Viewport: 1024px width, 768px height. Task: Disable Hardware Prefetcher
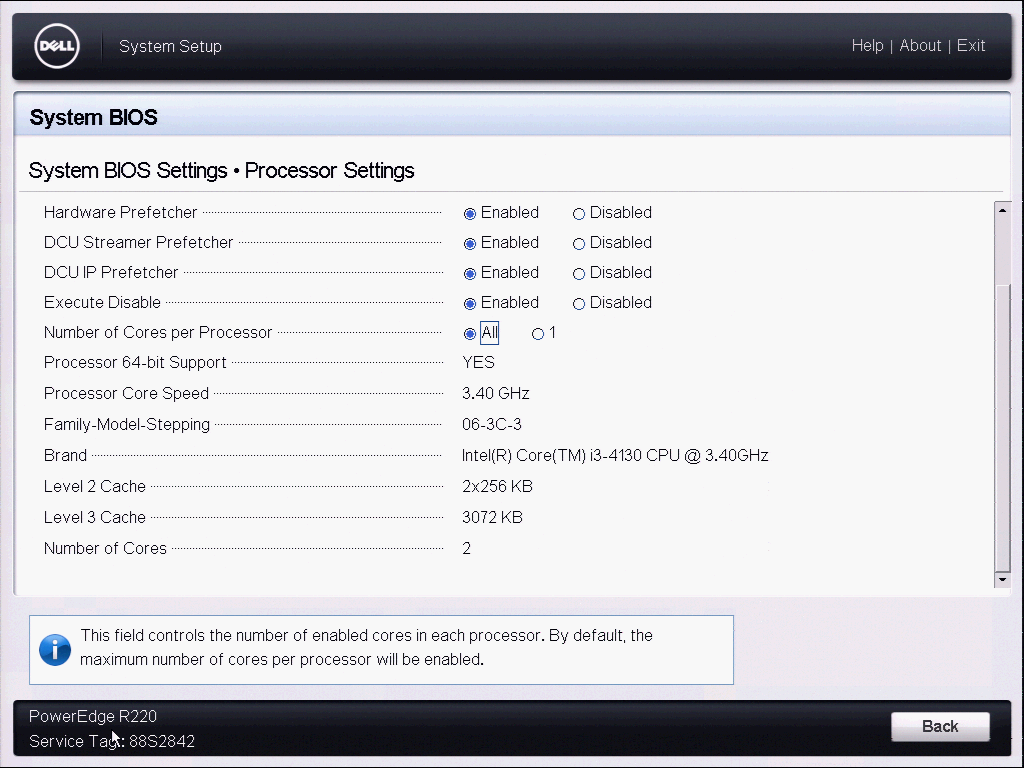tap(579, 214)
